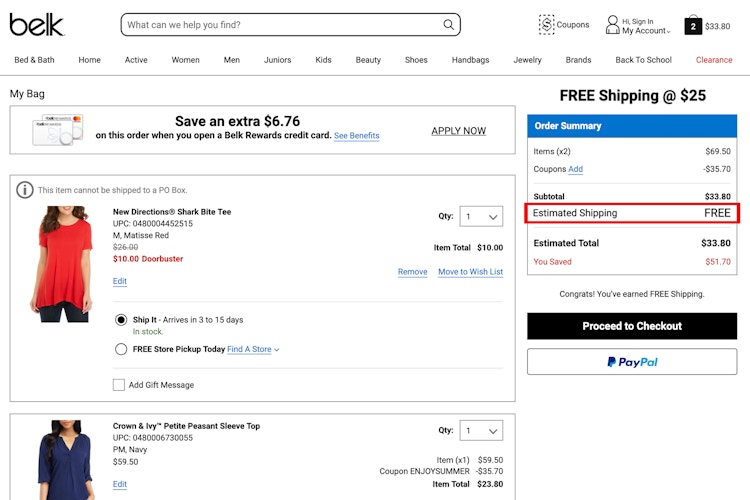Open the Active menu
The width and height of the screenshot is (750, 500).
[136, 60]
